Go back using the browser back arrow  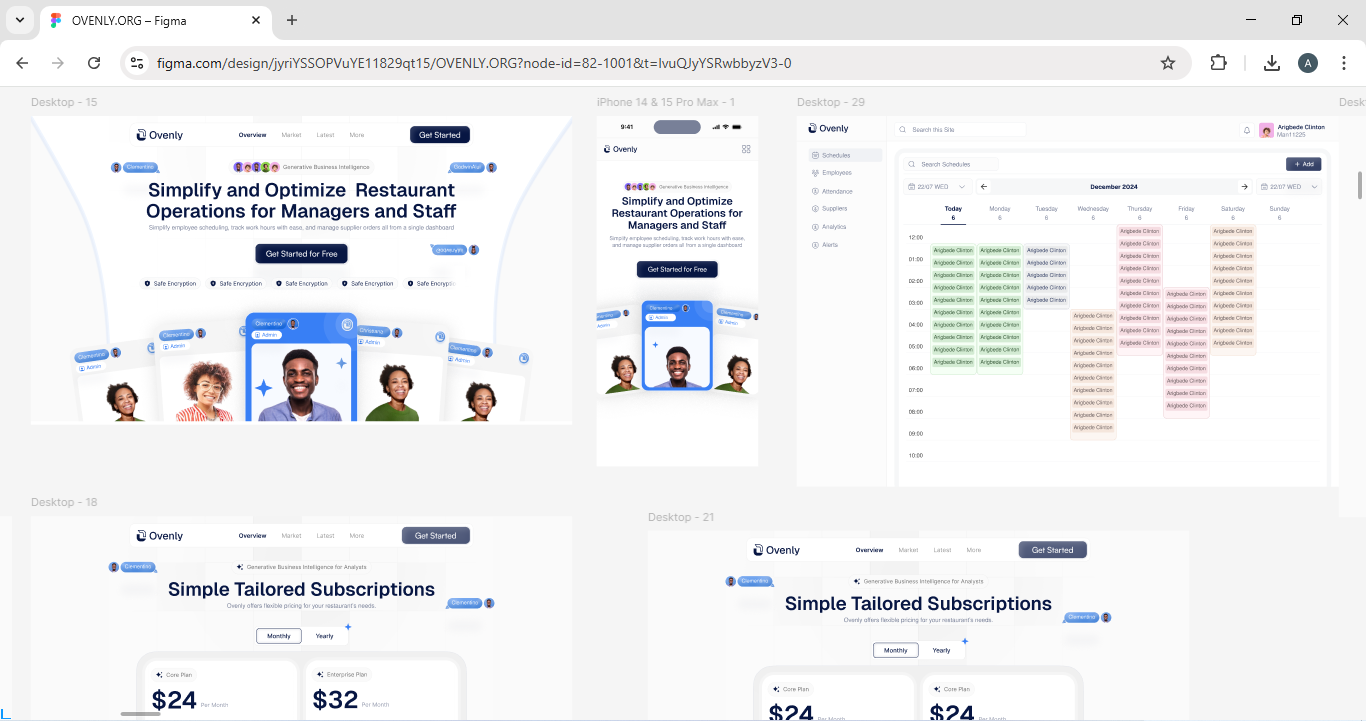click(x=22, y=63)
